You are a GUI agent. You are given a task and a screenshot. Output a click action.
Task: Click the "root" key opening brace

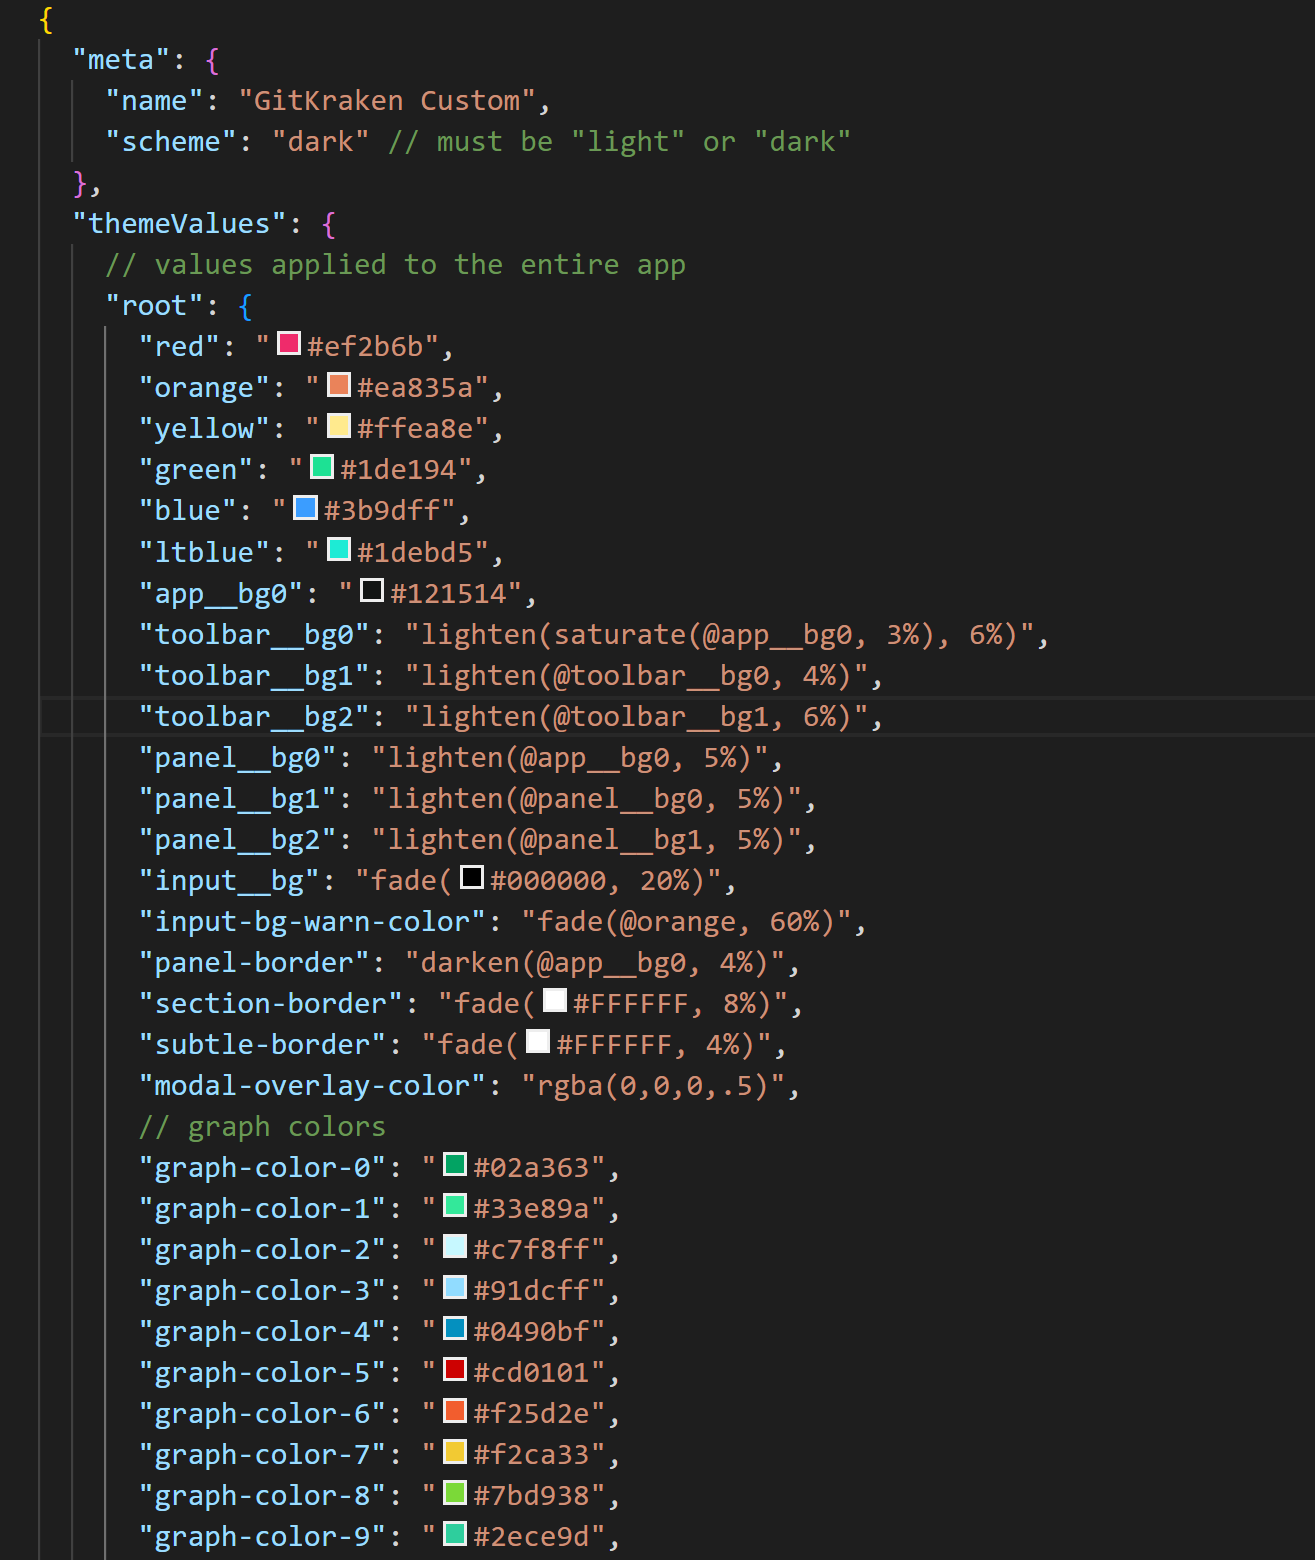pyautogui.click(x=246, y=306)
